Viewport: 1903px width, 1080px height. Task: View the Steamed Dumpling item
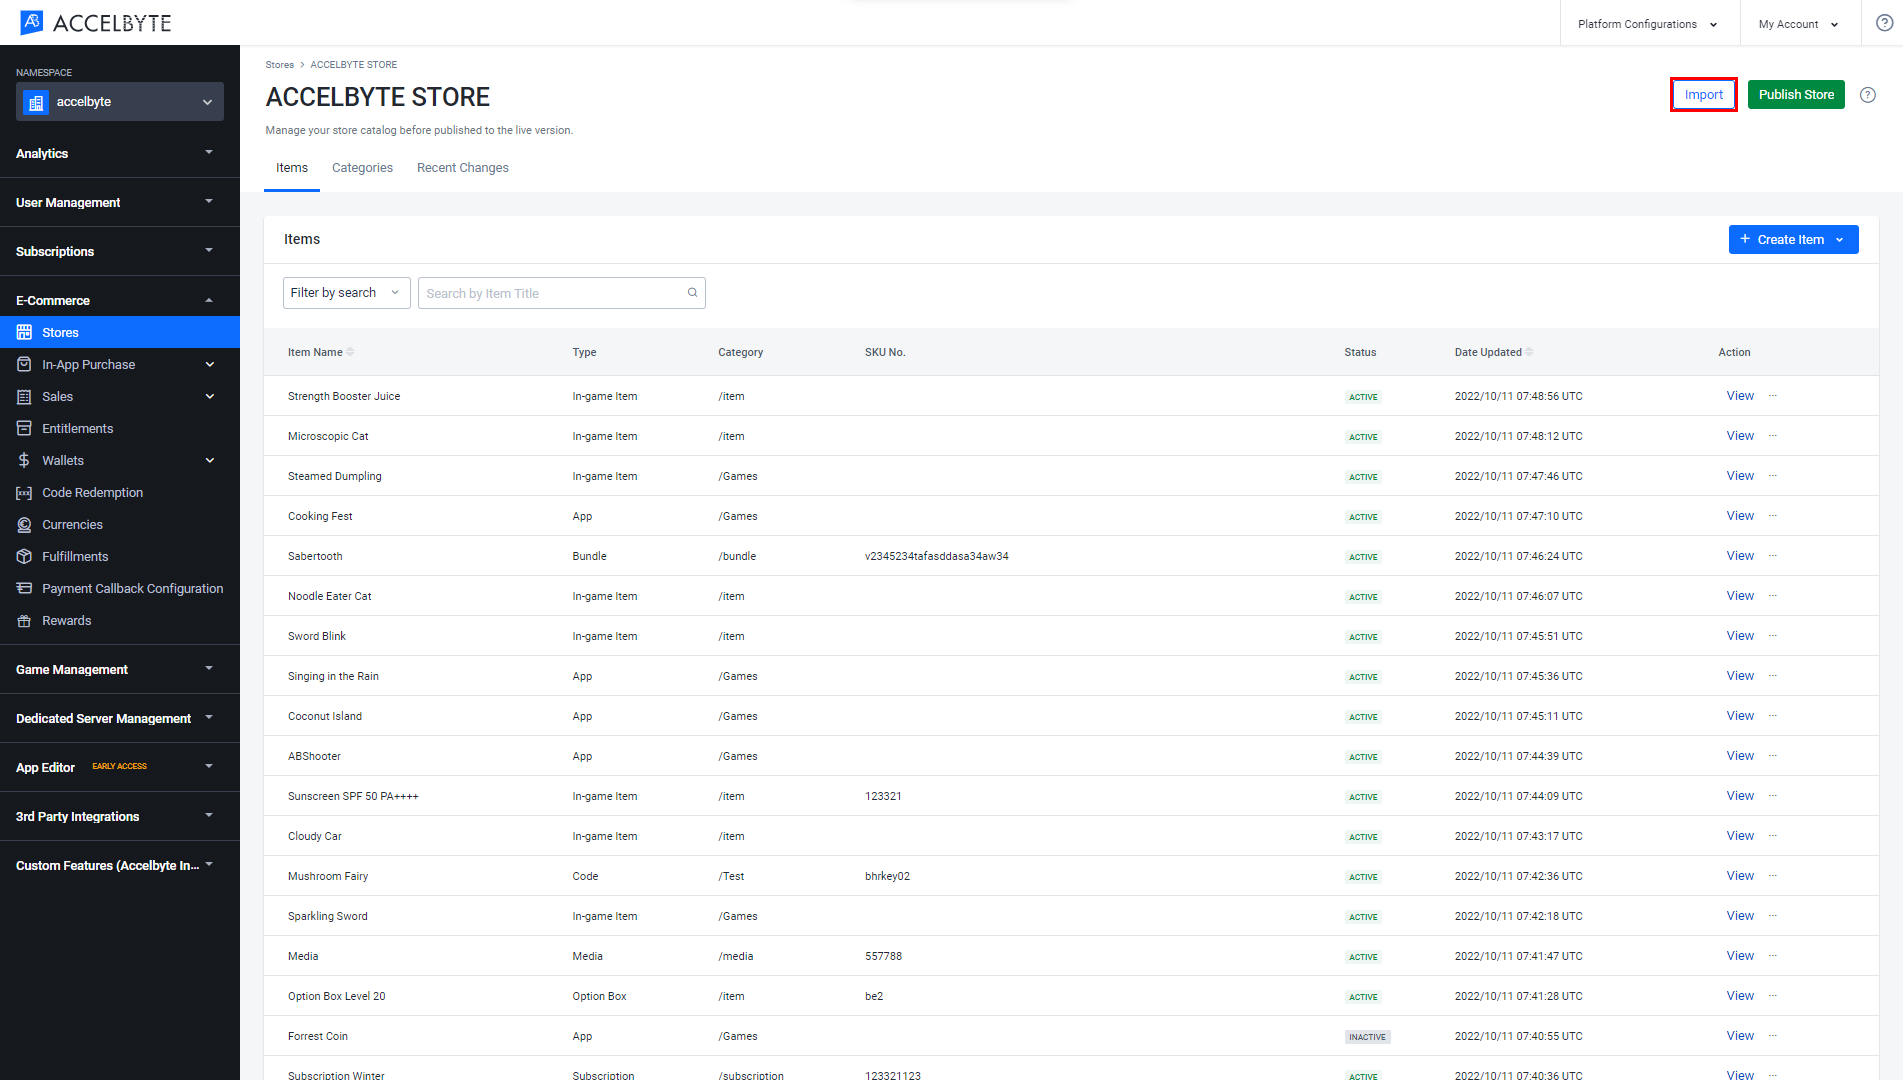tap(1740, 476)
